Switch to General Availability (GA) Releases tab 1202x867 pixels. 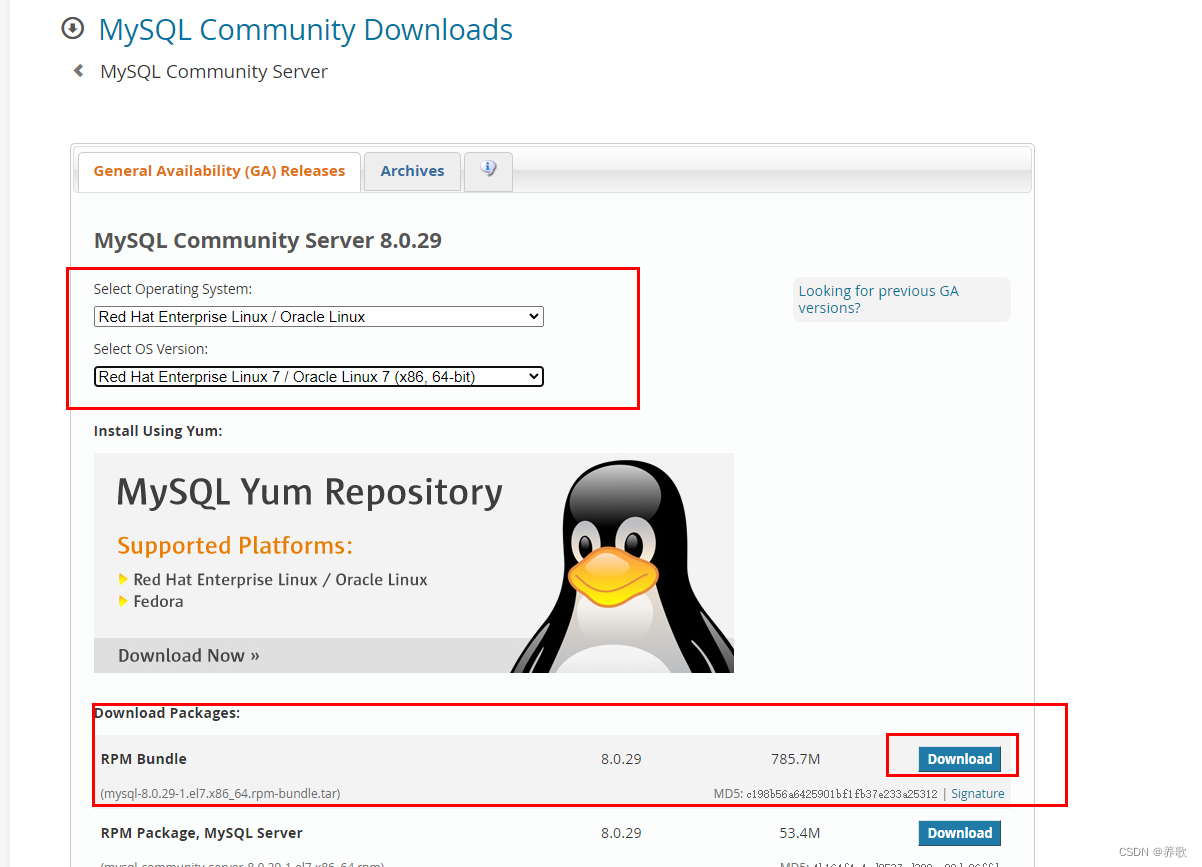click(219, 171)
